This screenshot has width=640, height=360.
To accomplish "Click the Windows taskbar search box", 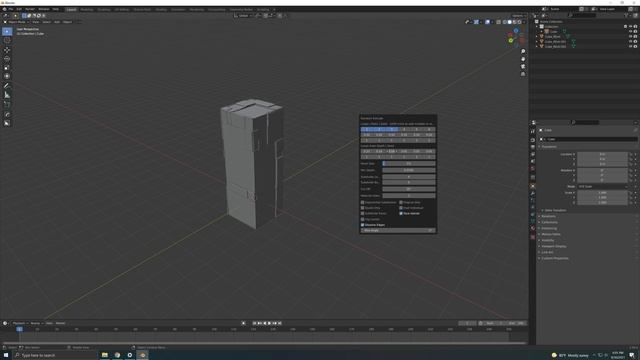I will 56,355.
